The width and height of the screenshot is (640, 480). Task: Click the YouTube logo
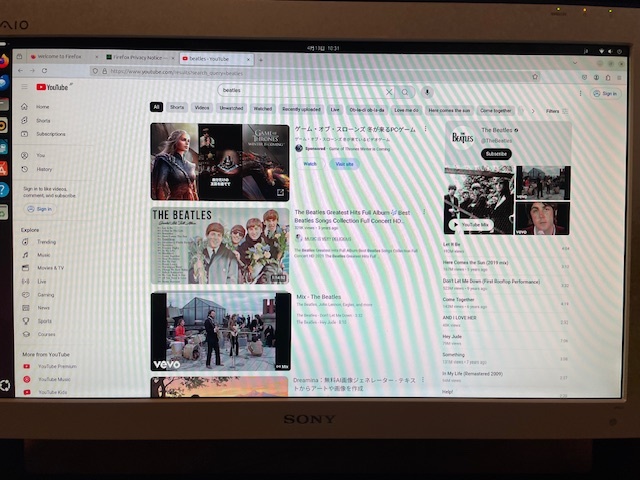coord(52,87)
